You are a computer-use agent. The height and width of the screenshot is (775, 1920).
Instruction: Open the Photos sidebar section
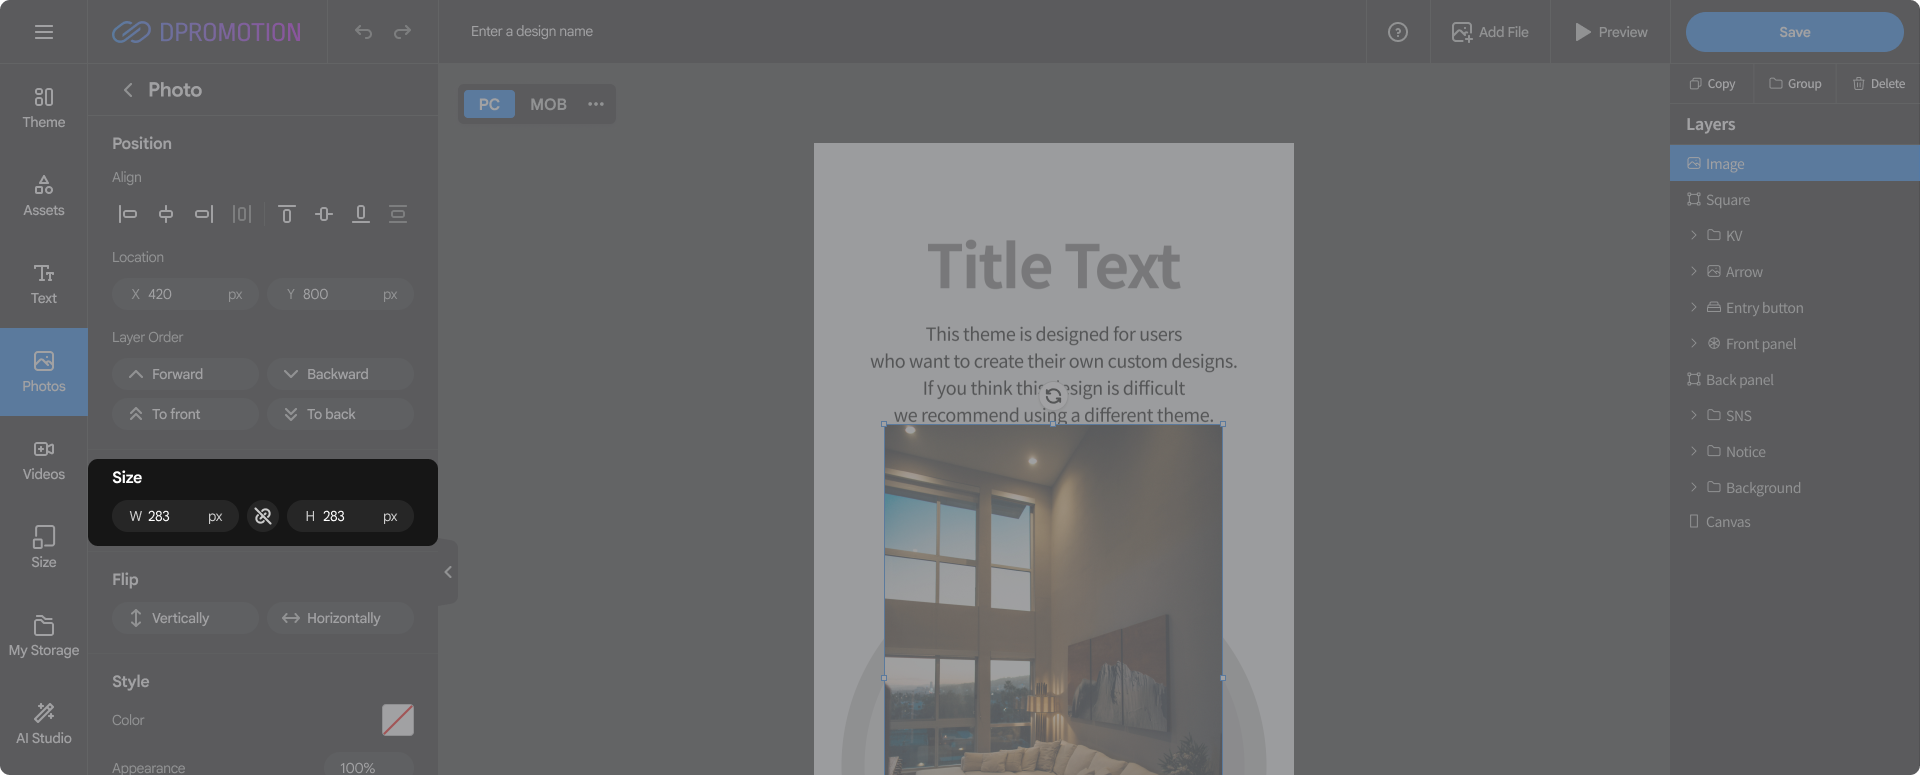pos(44,372)
